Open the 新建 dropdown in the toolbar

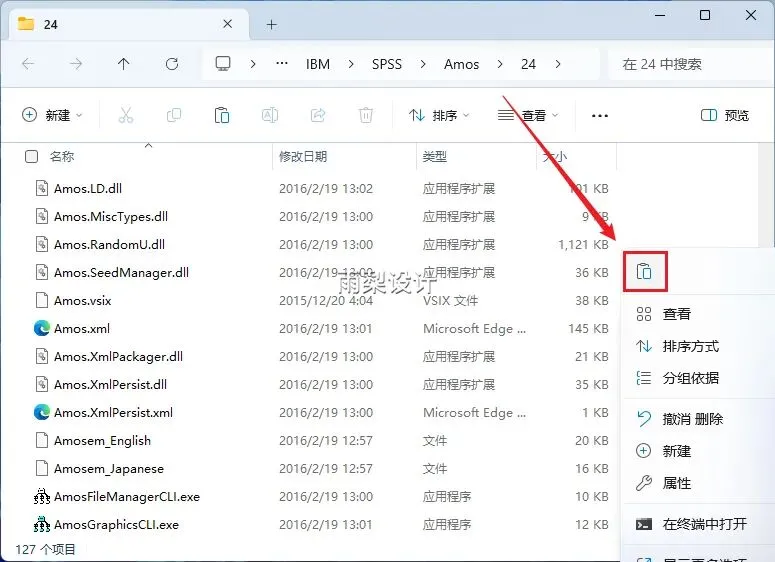[52, 115]
